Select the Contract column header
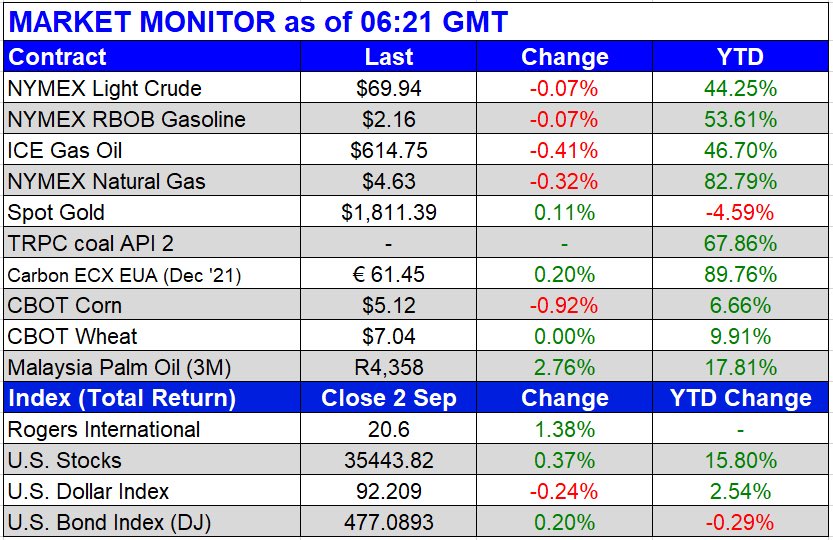The width and height of the screenshot is (833, 540). [57, 57]
